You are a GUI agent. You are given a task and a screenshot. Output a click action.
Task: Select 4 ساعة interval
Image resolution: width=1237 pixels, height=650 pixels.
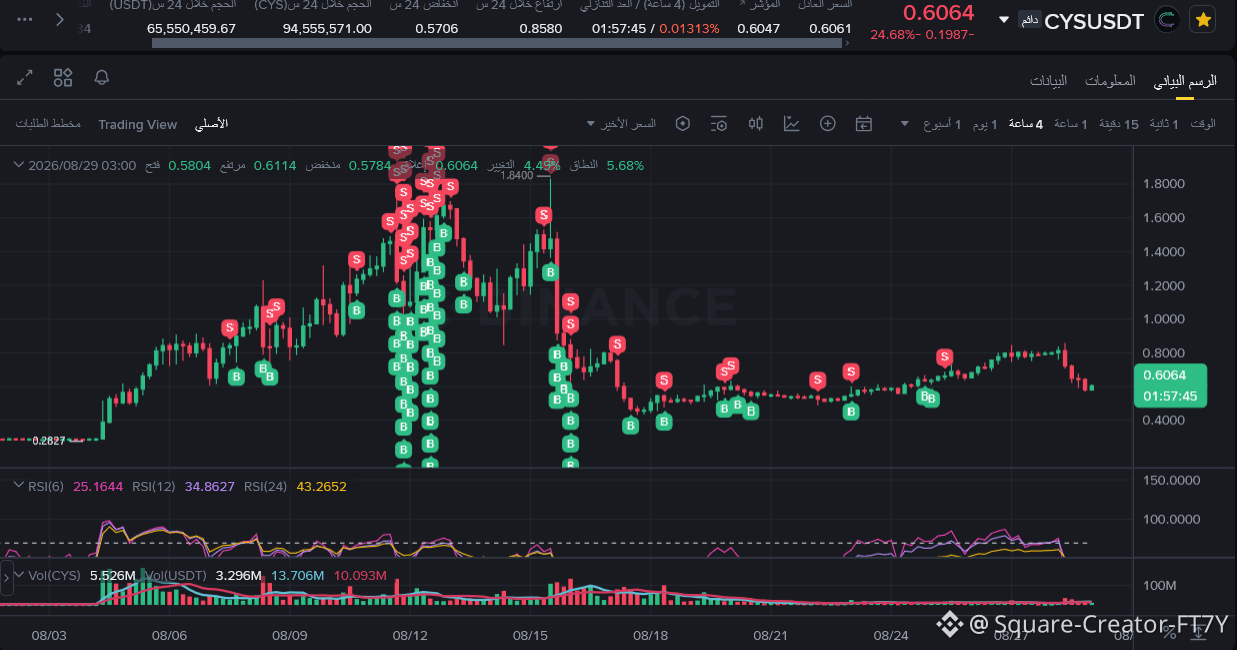click(1026, 124)
